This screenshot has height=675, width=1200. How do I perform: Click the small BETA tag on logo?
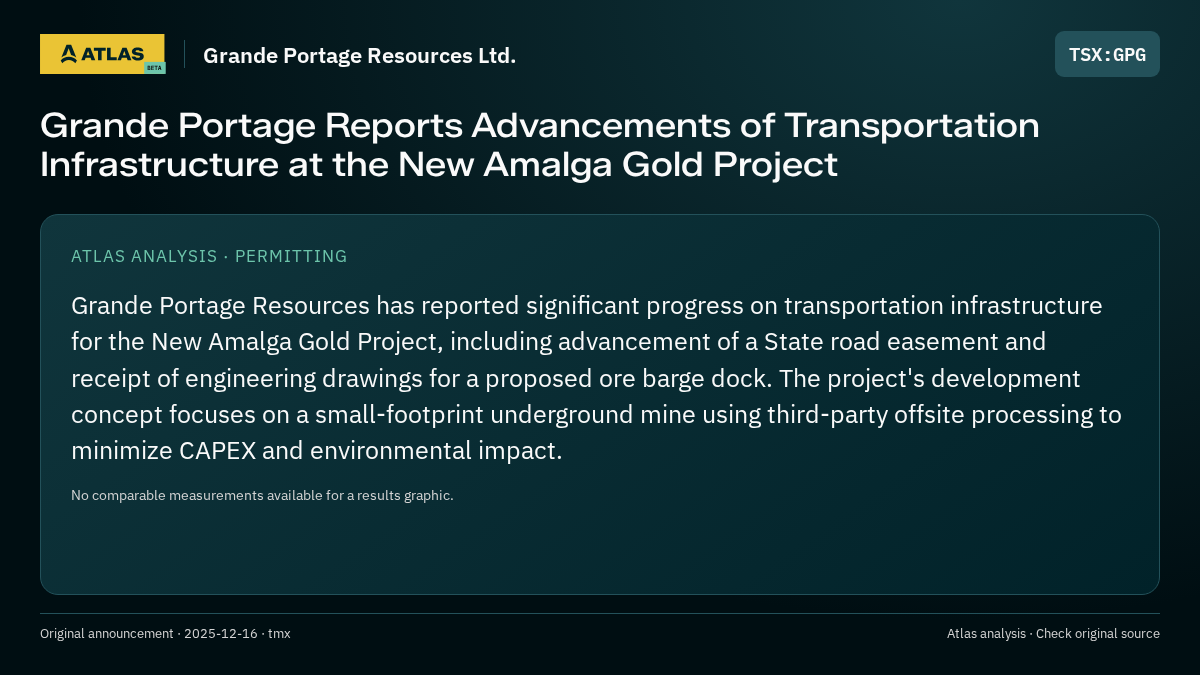click(x=154, y=67)
